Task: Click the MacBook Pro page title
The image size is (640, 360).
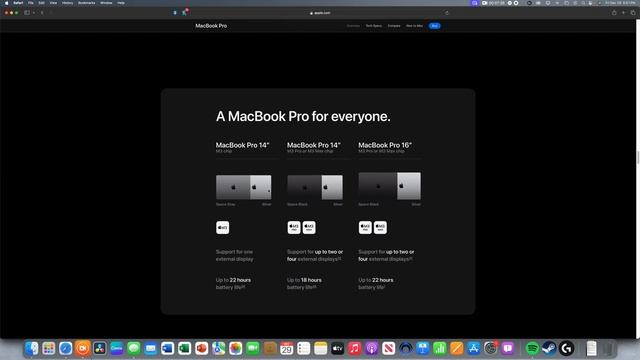Action: (x=211, y=26)
